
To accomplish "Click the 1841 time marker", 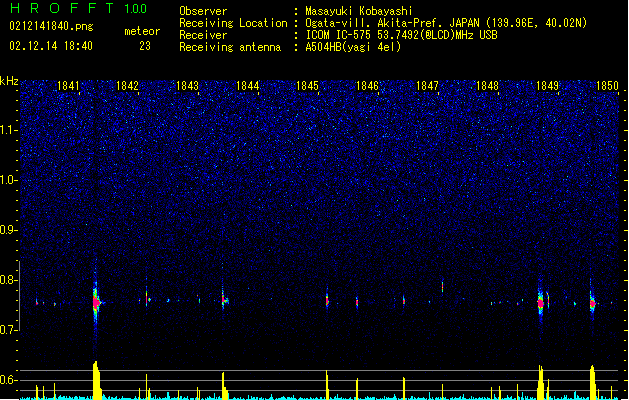I will point(68,86).
